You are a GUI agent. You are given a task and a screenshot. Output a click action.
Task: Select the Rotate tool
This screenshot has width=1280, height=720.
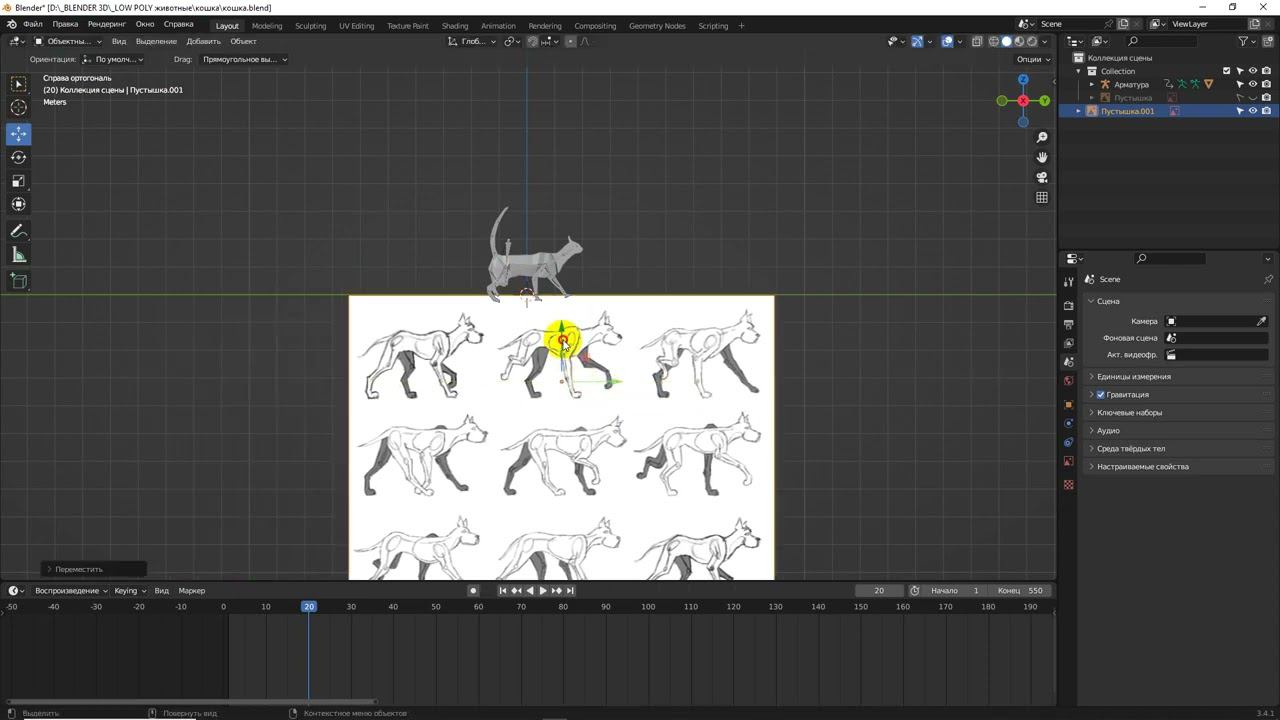pyautogui.click(x=18, y=157)
